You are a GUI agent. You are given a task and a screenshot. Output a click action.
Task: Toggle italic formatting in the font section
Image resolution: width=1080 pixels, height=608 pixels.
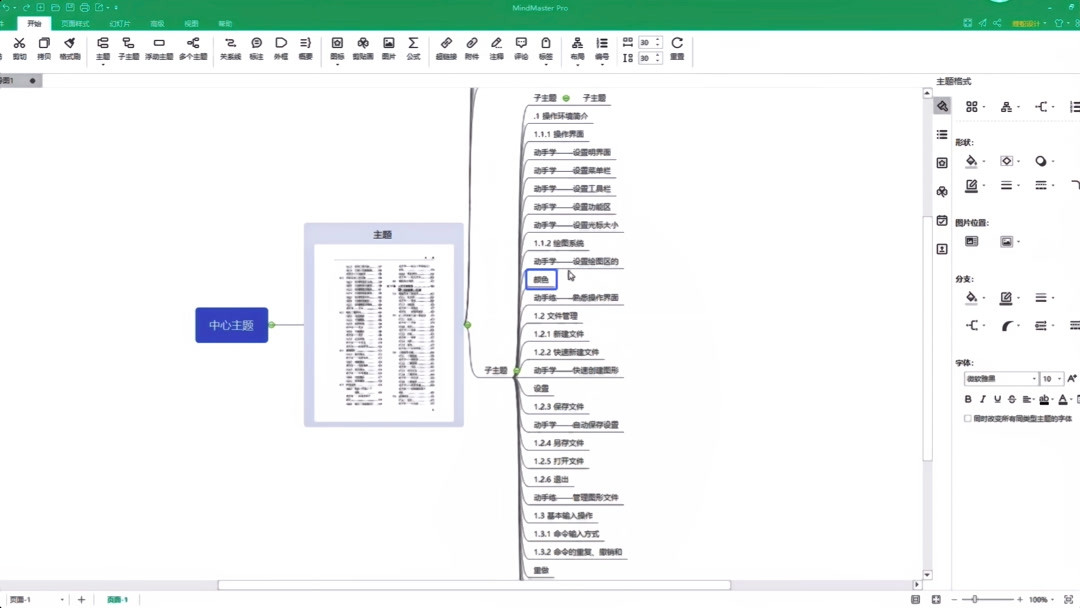(983, 399)
